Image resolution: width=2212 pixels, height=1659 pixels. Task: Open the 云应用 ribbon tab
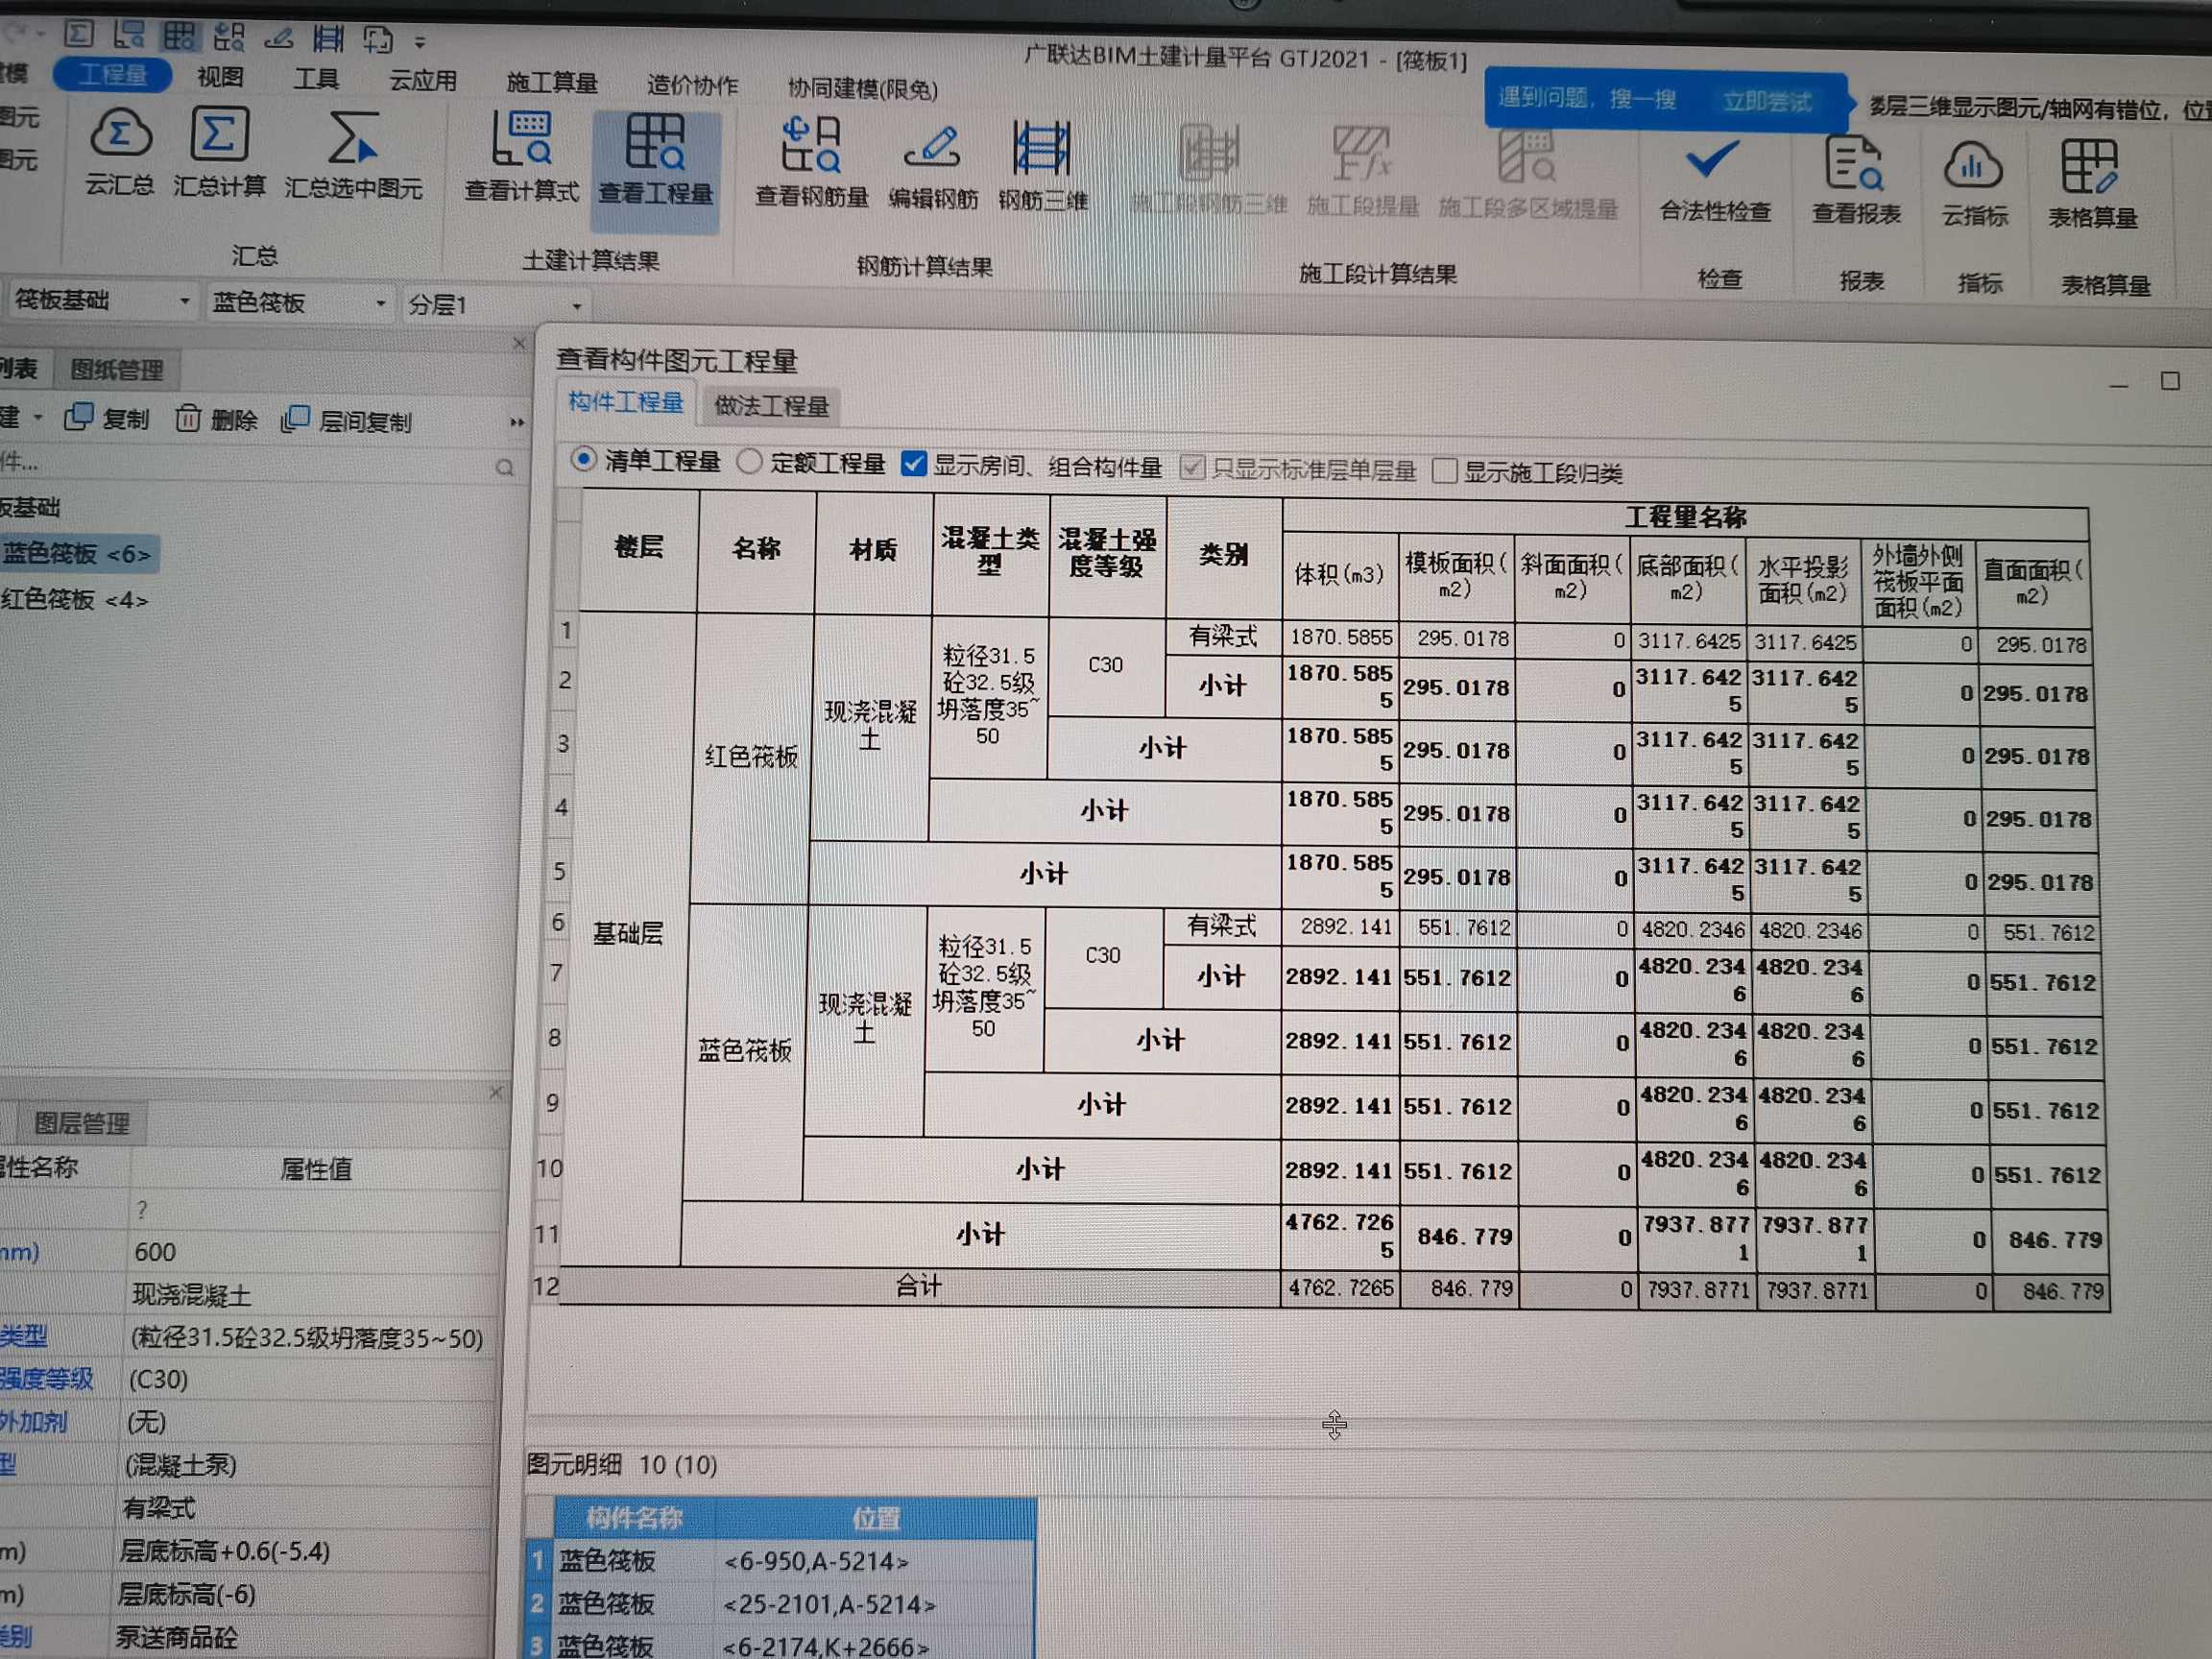[x=422, y=80]
